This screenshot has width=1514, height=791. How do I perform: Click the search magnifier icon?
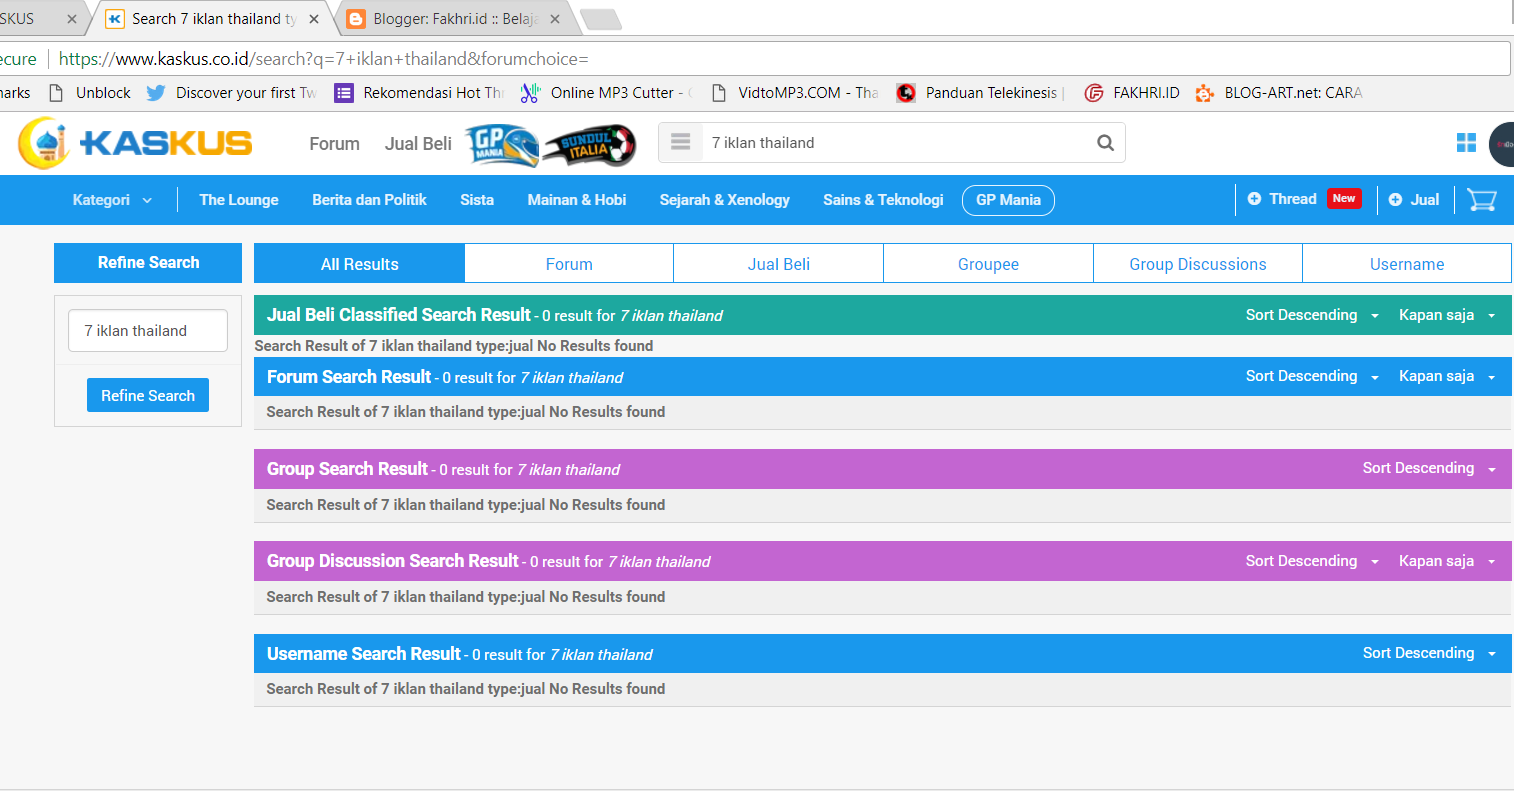[x=1105, y=143]
